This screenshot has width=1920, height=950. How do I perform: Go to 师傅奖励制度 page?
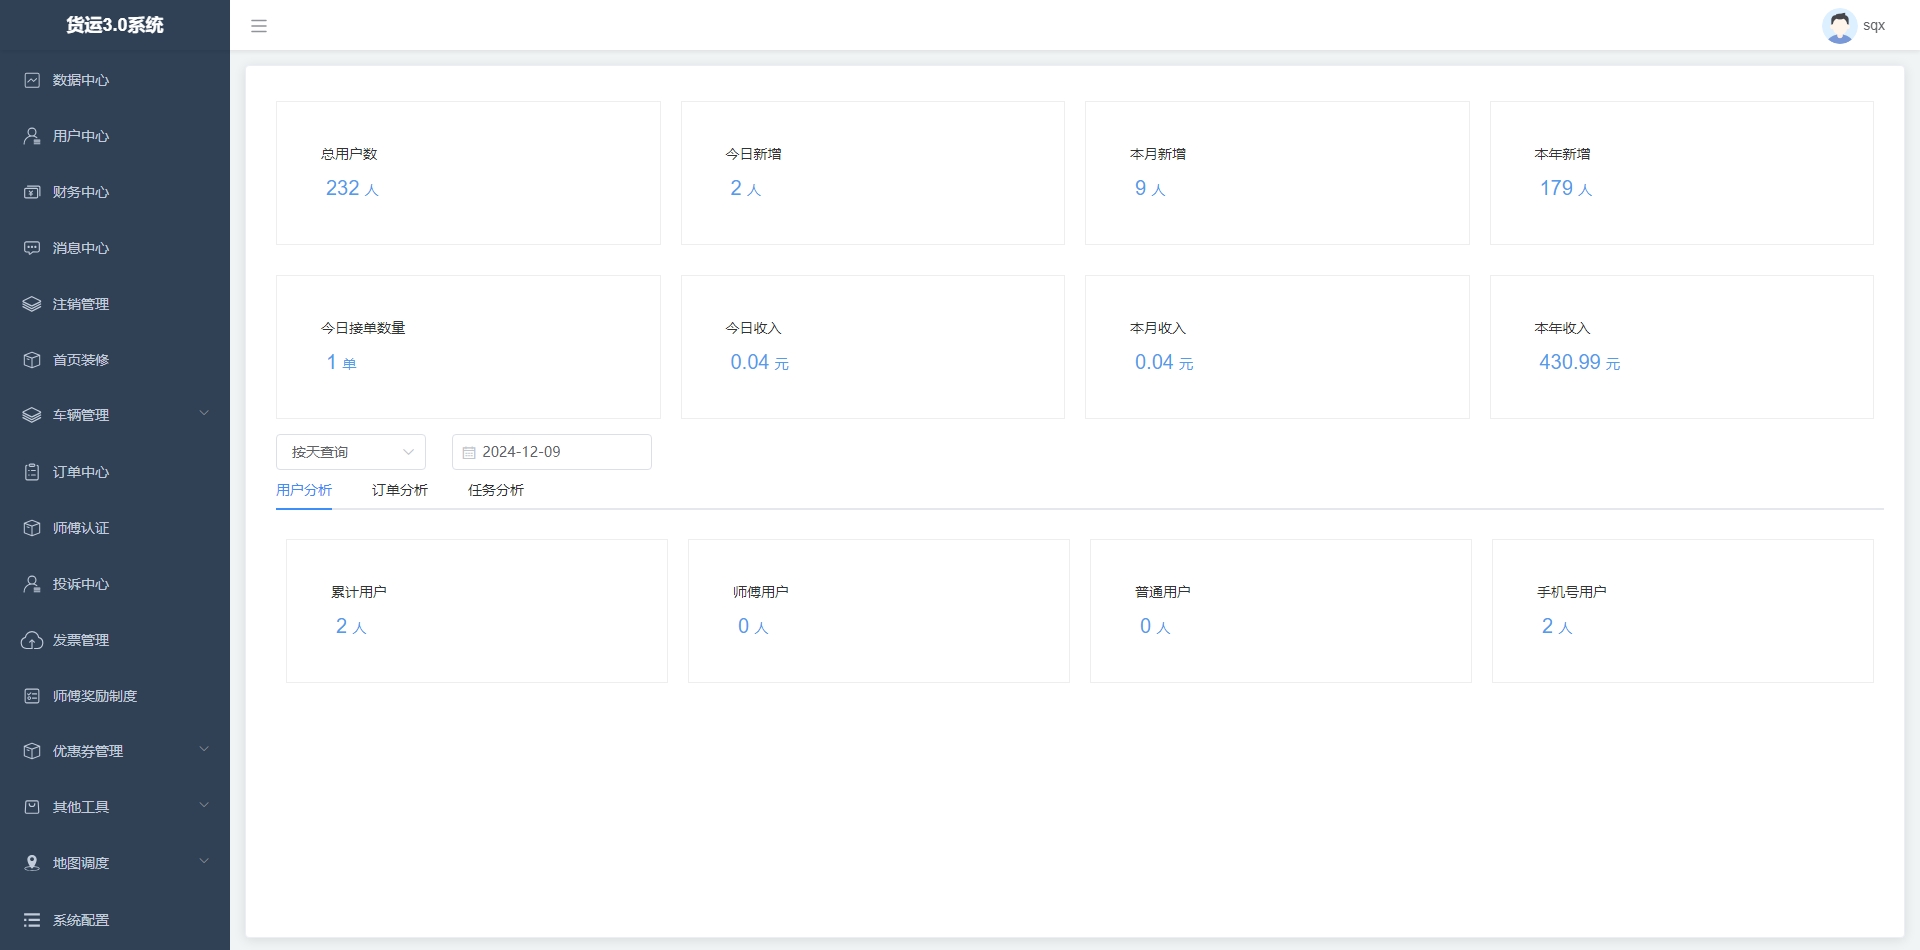(x=95, y=696)
